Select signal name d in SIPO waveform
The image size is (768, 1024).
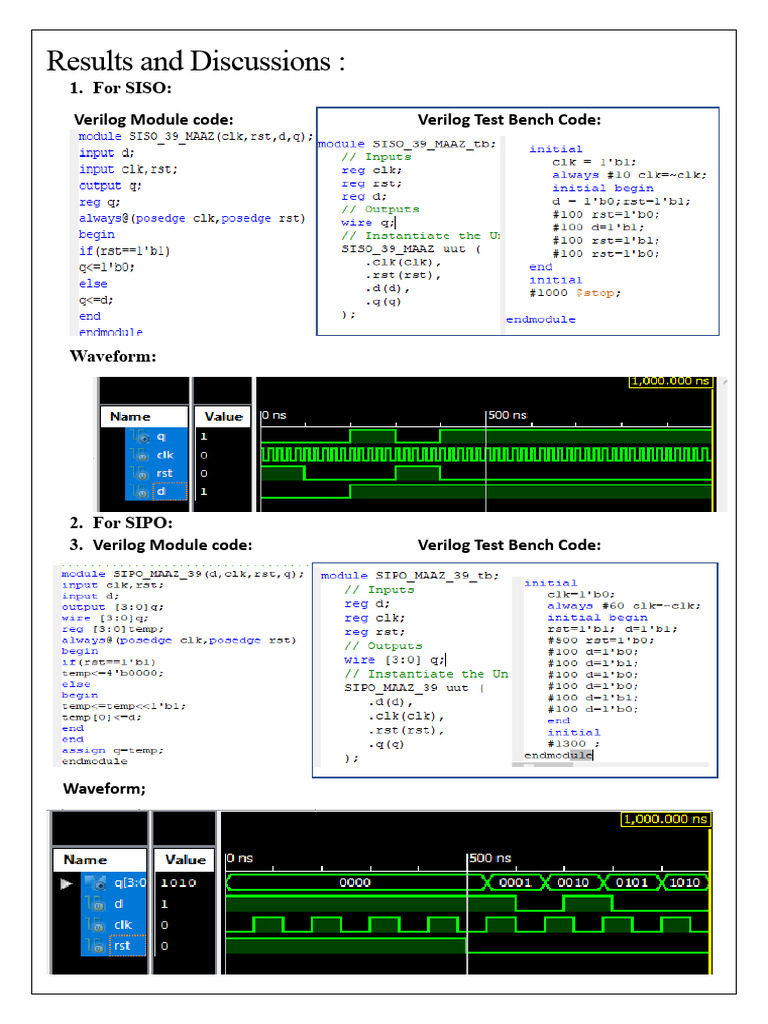pos(118,904)
